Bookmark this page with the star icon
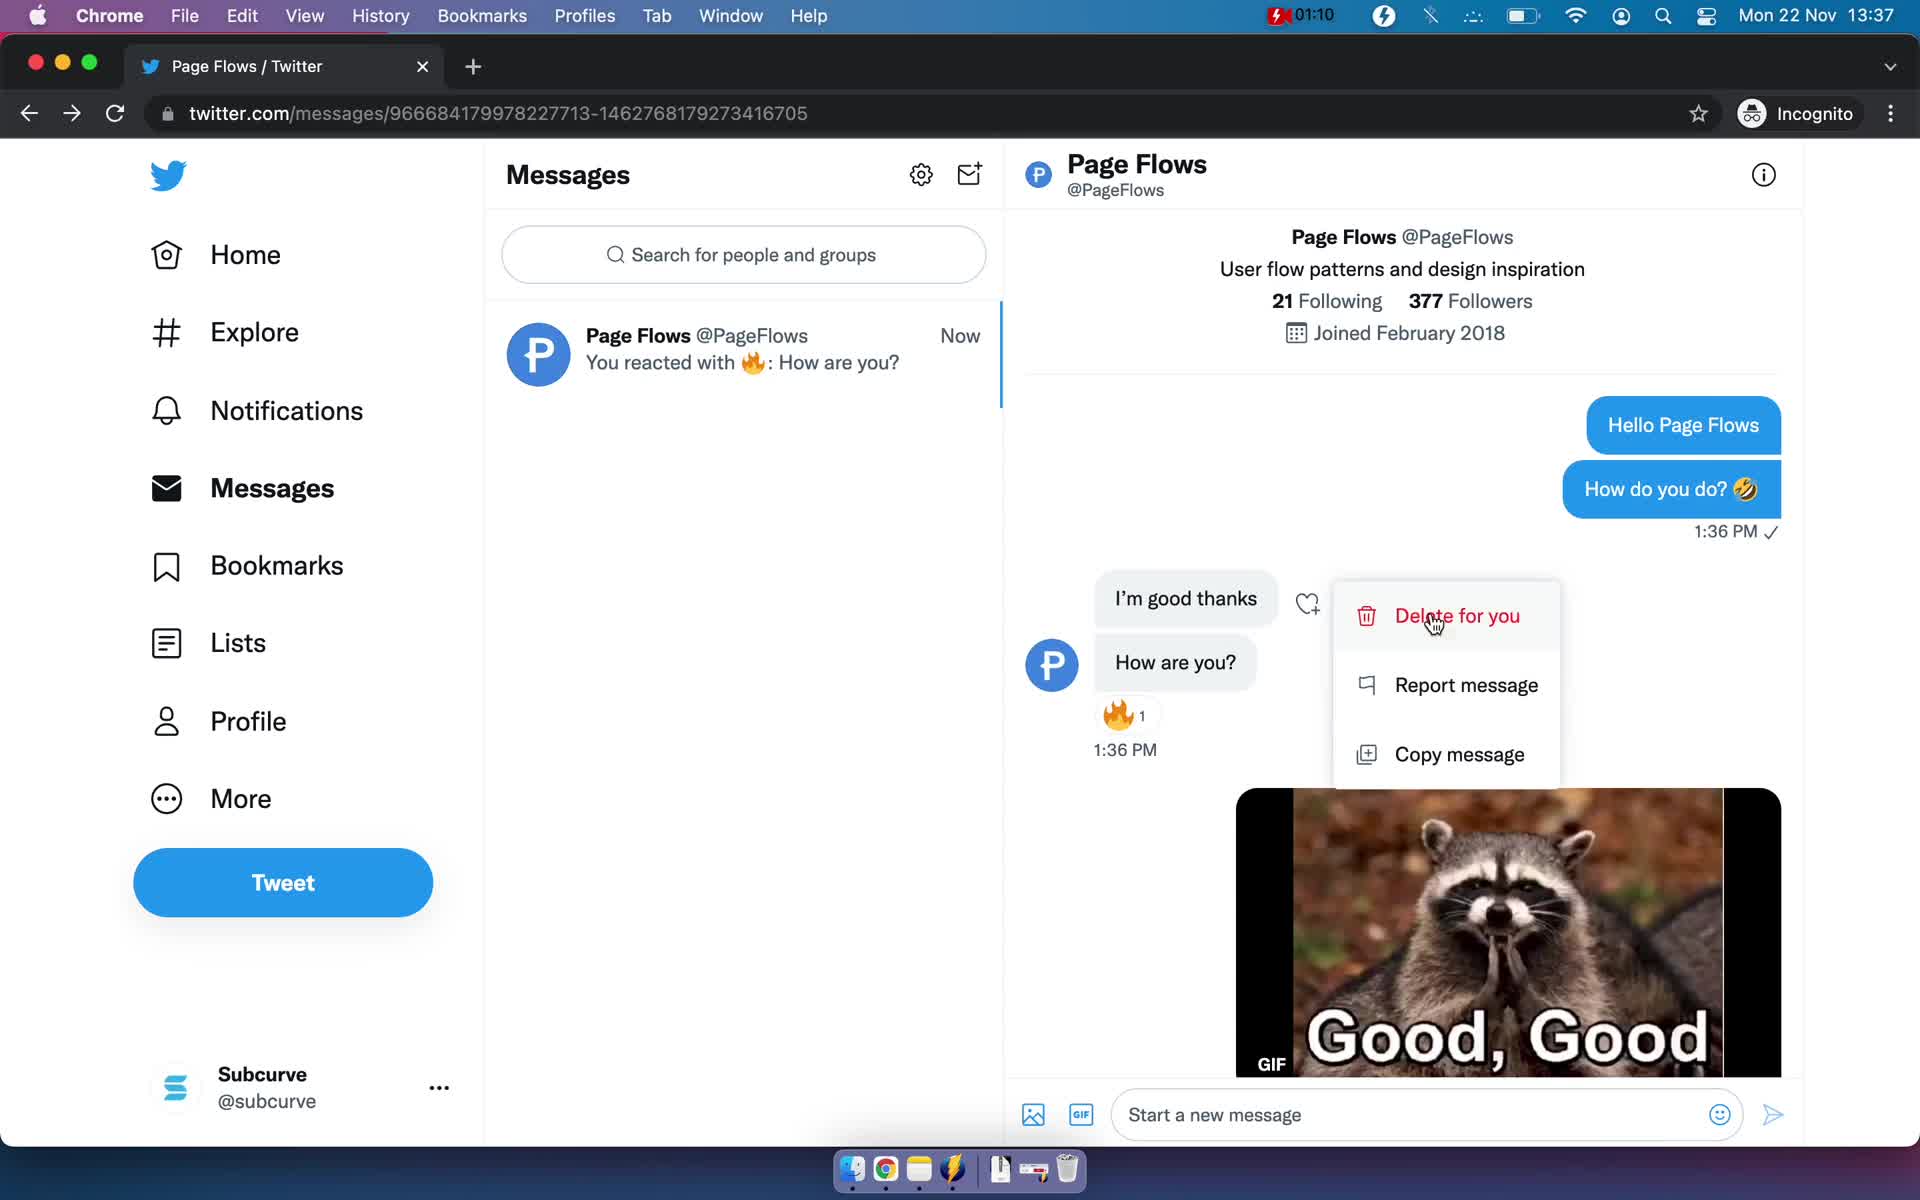Image resolution: width=1920 pixels, height=1200 pixels. (x=1698, y=113)
